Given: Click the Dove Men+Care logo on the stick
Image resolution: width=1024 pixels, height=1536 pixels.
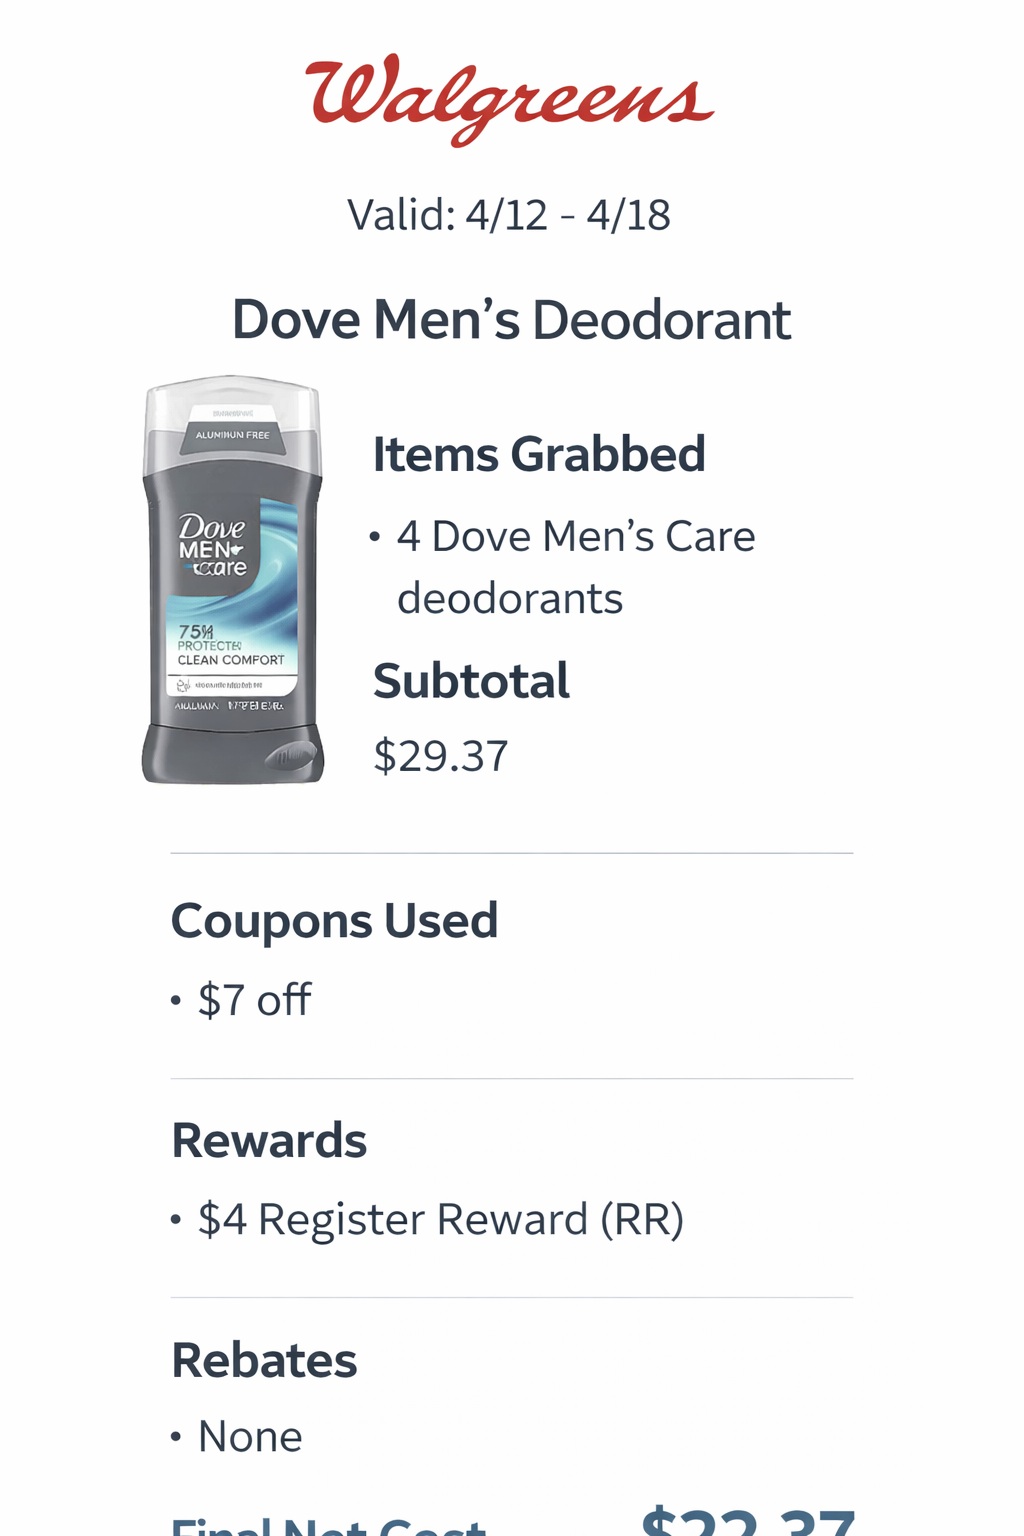Looking at the screenshot, I should coord(212,546).
